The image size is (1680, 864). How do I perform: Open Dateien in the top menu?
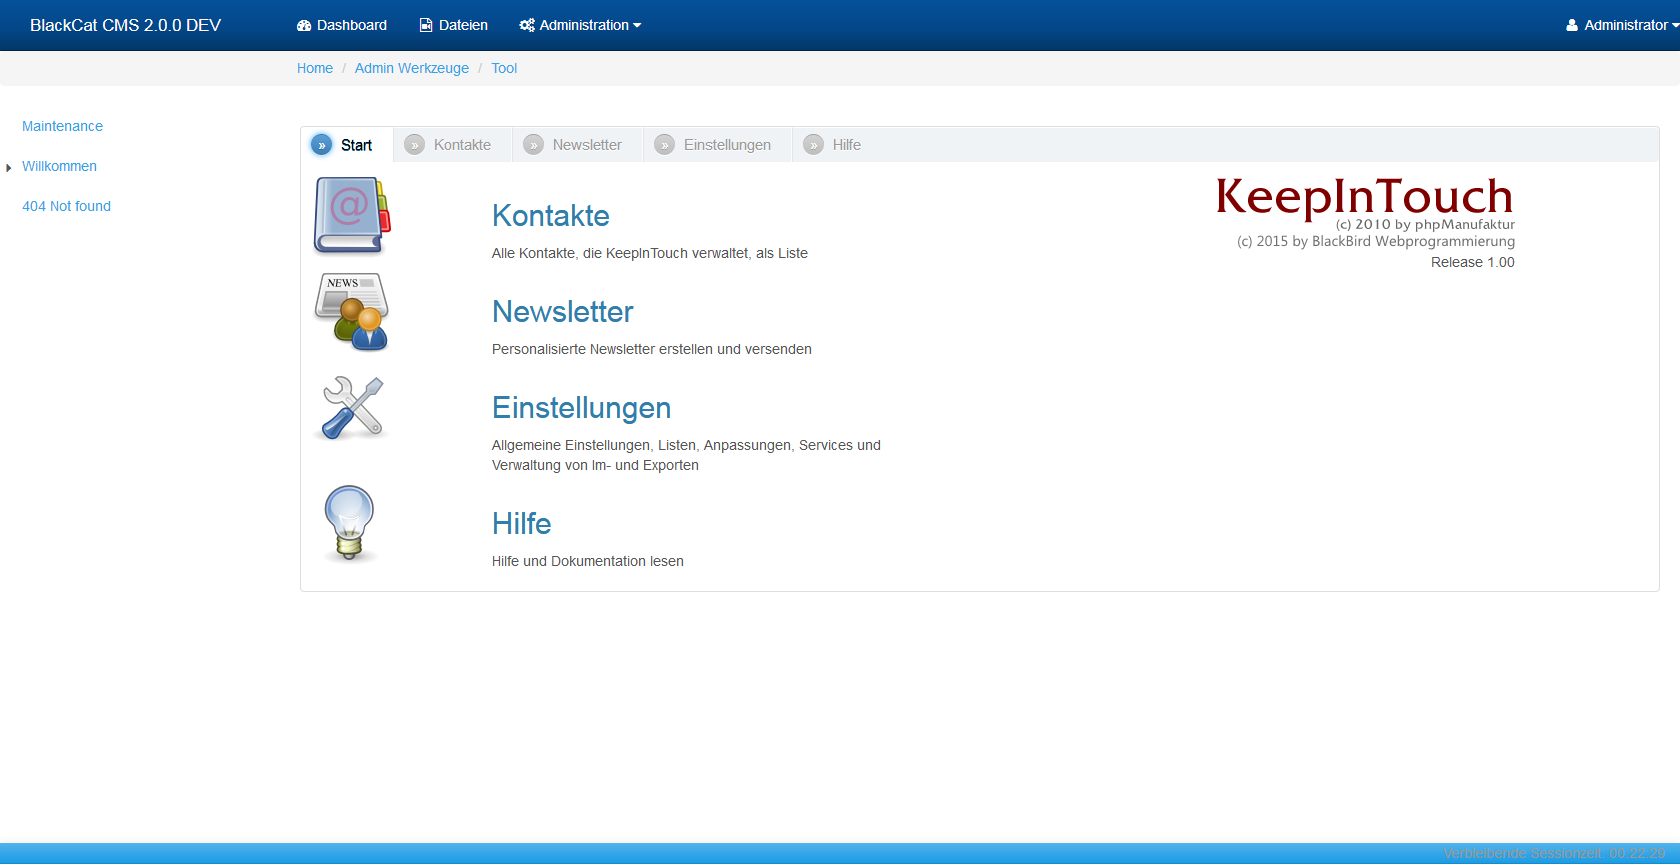pos(454,25)
